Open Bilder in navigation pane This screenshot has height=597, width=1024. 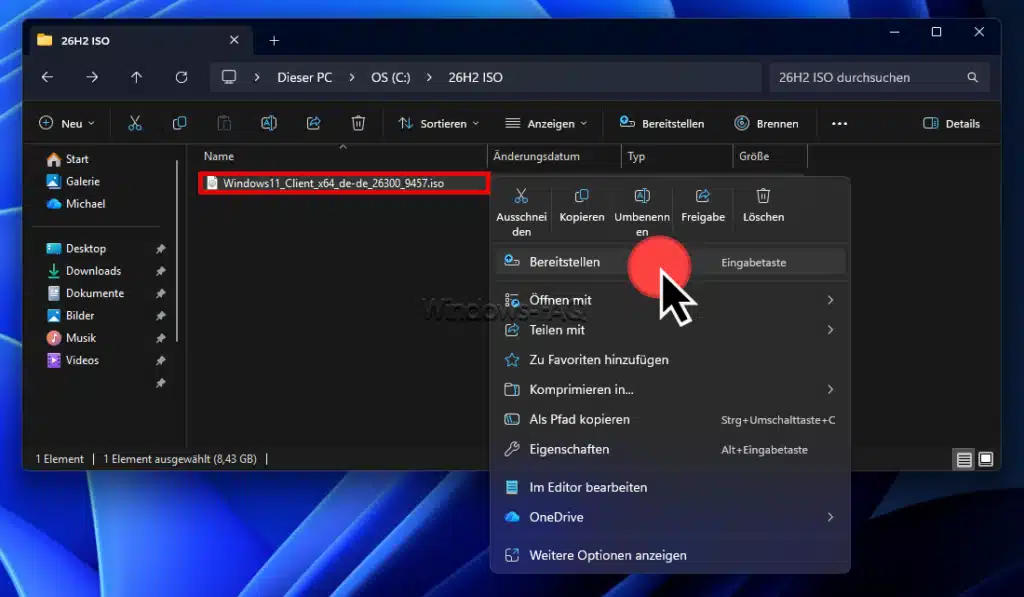pos(71,315)
